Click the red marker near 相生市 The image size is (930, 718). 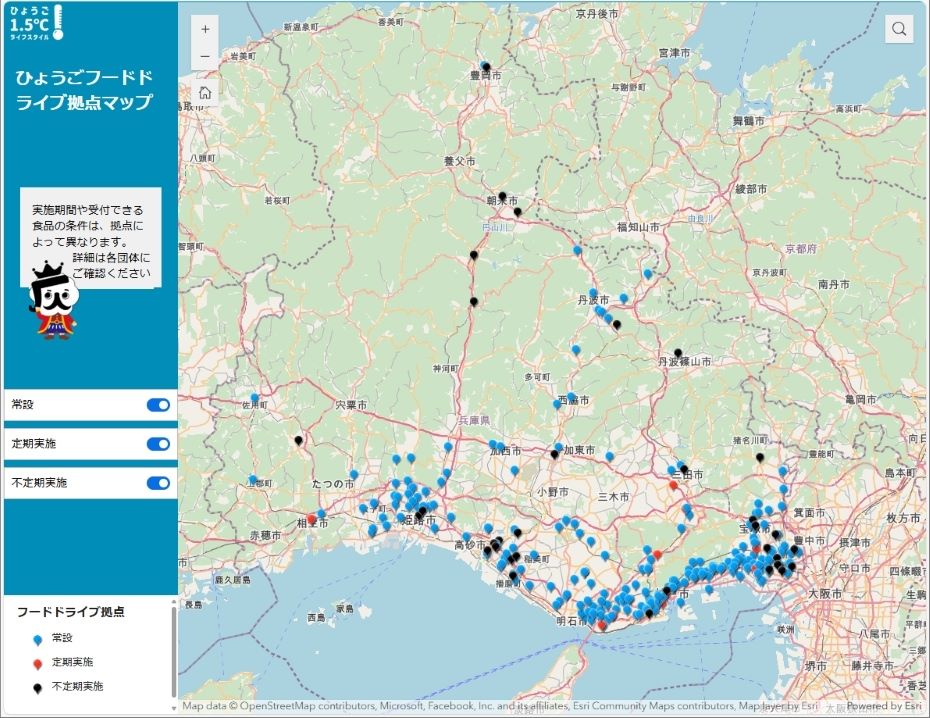point(313,520)
